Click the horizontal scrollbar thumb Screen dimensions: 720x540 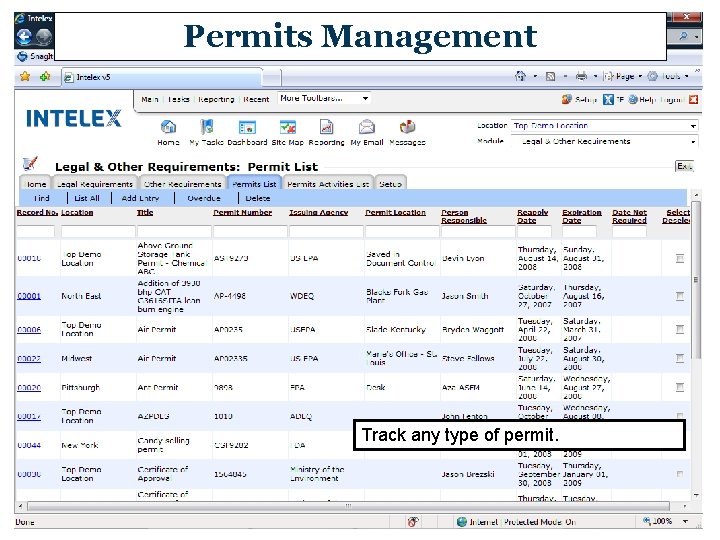[348, 506]
